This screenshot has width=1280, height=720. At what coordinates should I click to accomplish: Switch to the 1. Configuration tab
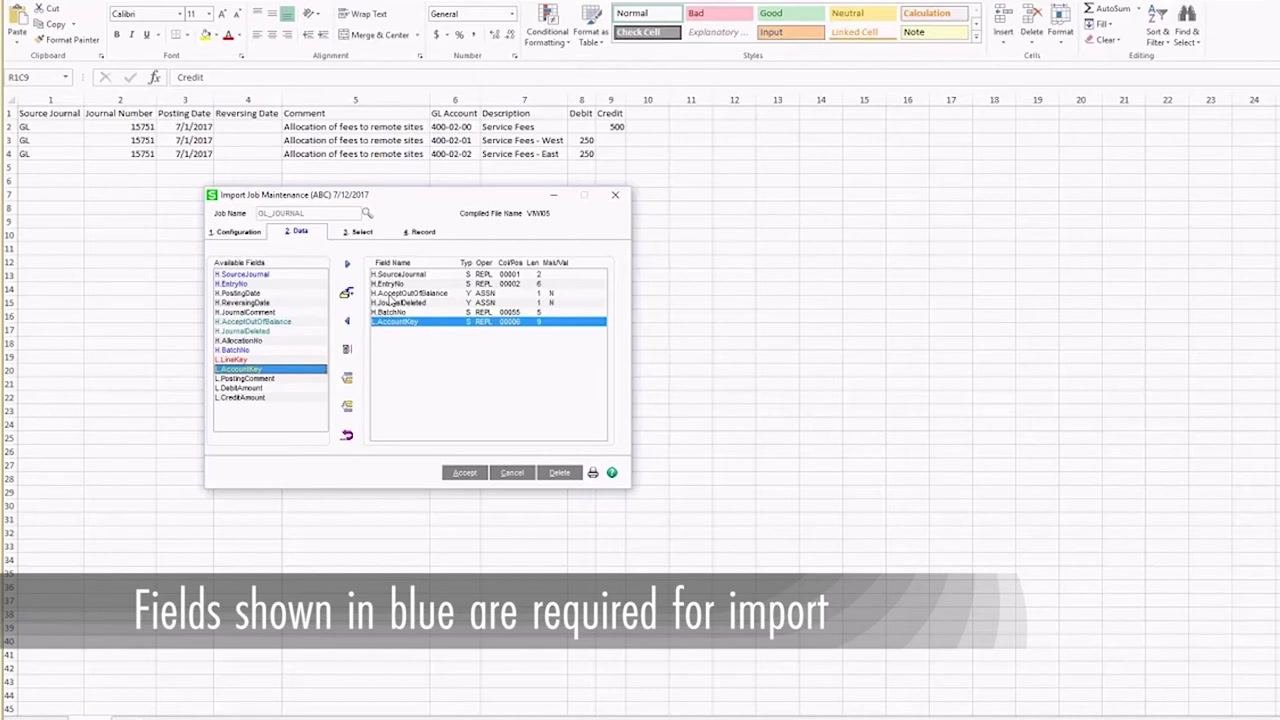click(x=236, y=232)
